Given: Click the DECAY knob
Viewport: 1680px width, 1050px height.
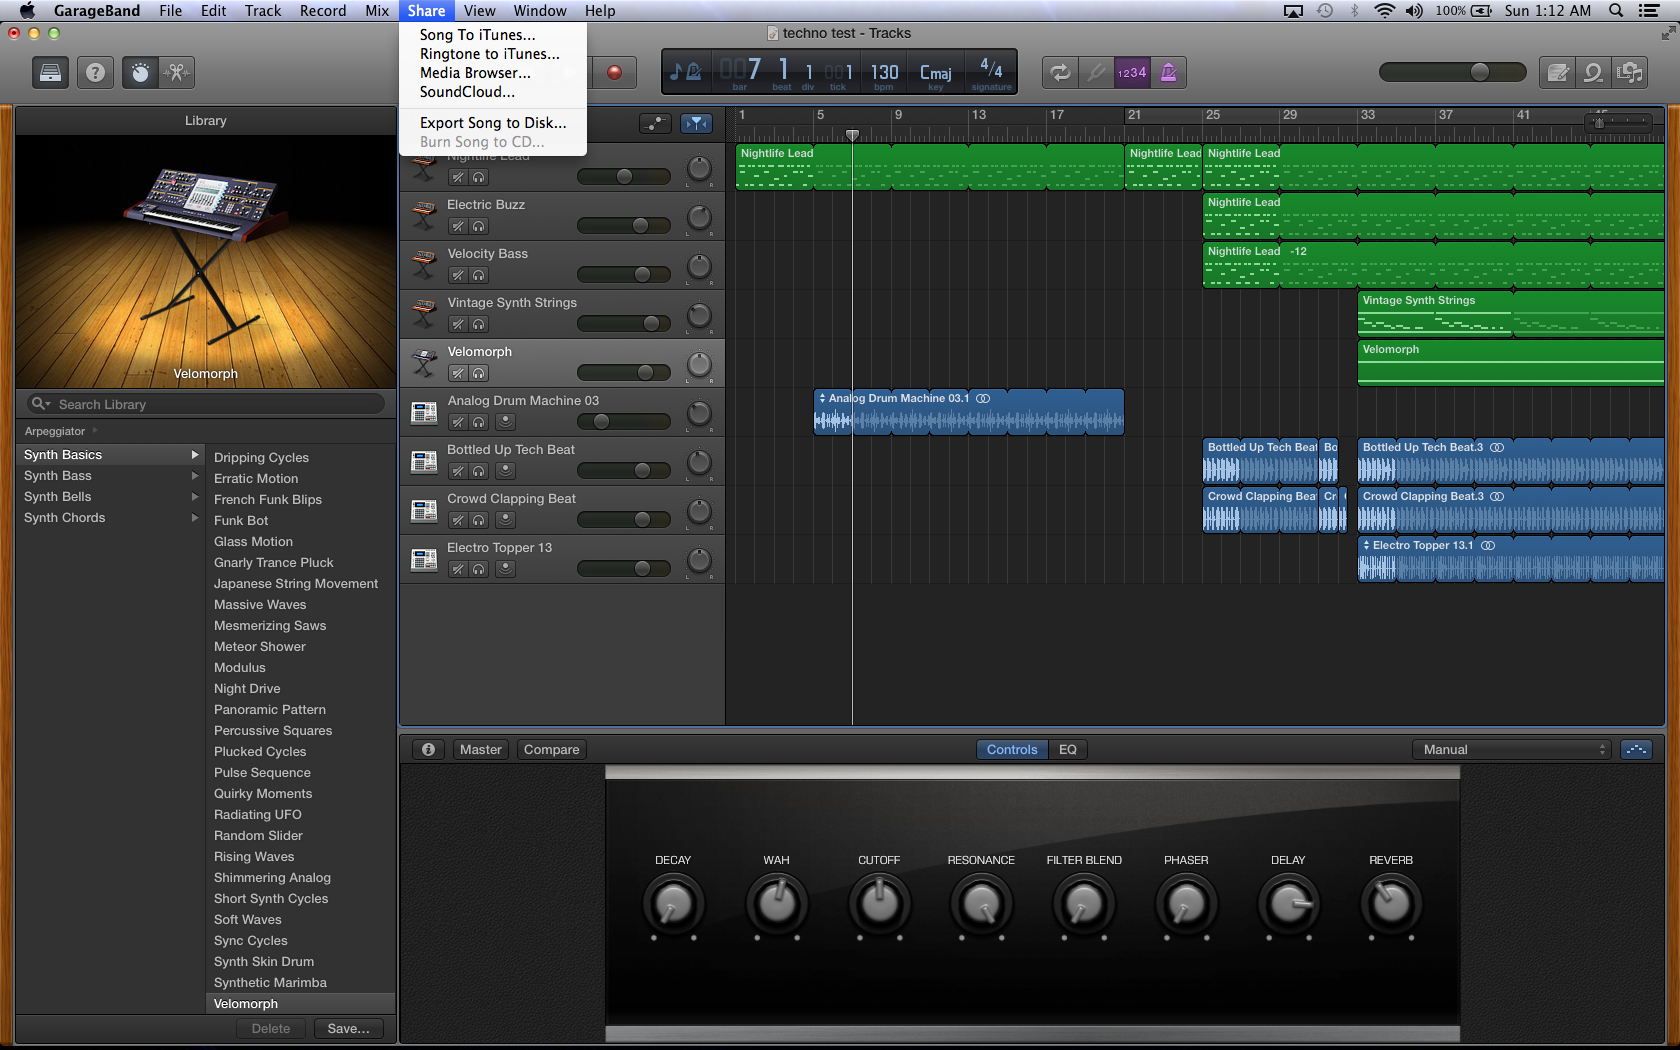Looking at the screenshot, I should tap(673, 904).
